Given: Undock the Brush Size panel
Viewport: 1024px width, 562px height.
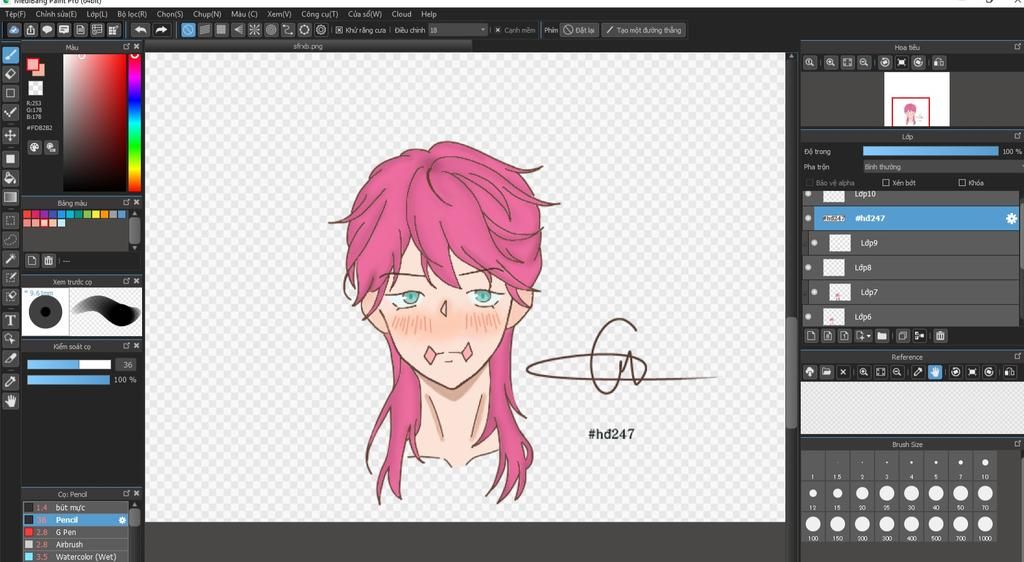Looking at the screenshot, I should (x=1017, y=444).
